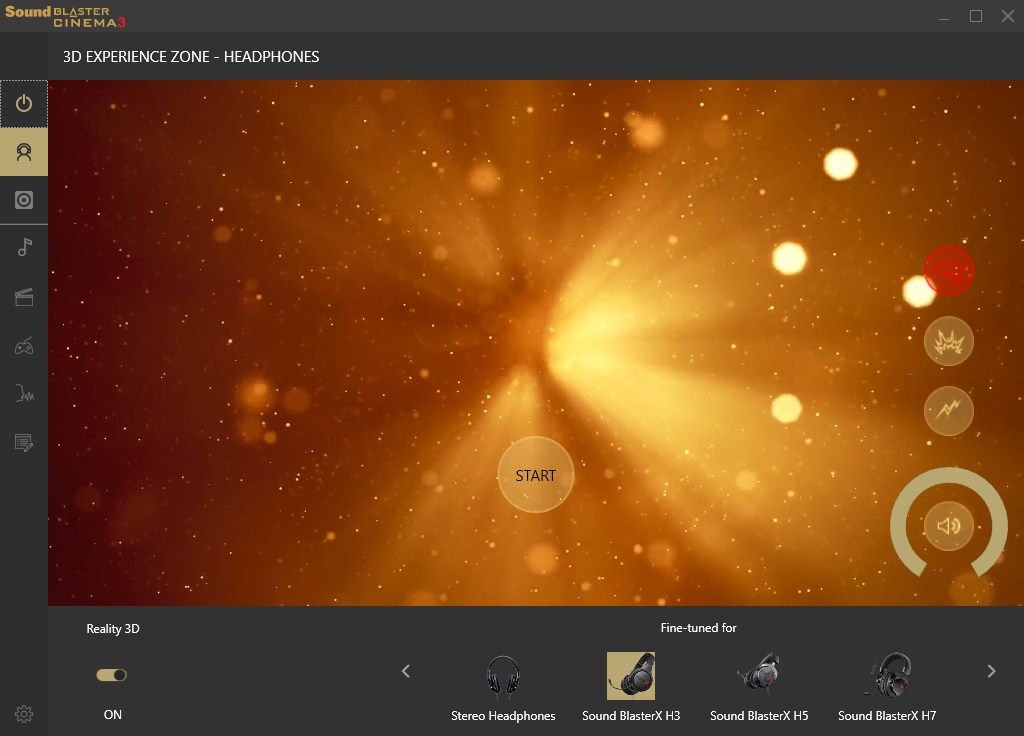
Task: Click the 'Fine-tuned for' heading
Action: click(x=698, y=628)
